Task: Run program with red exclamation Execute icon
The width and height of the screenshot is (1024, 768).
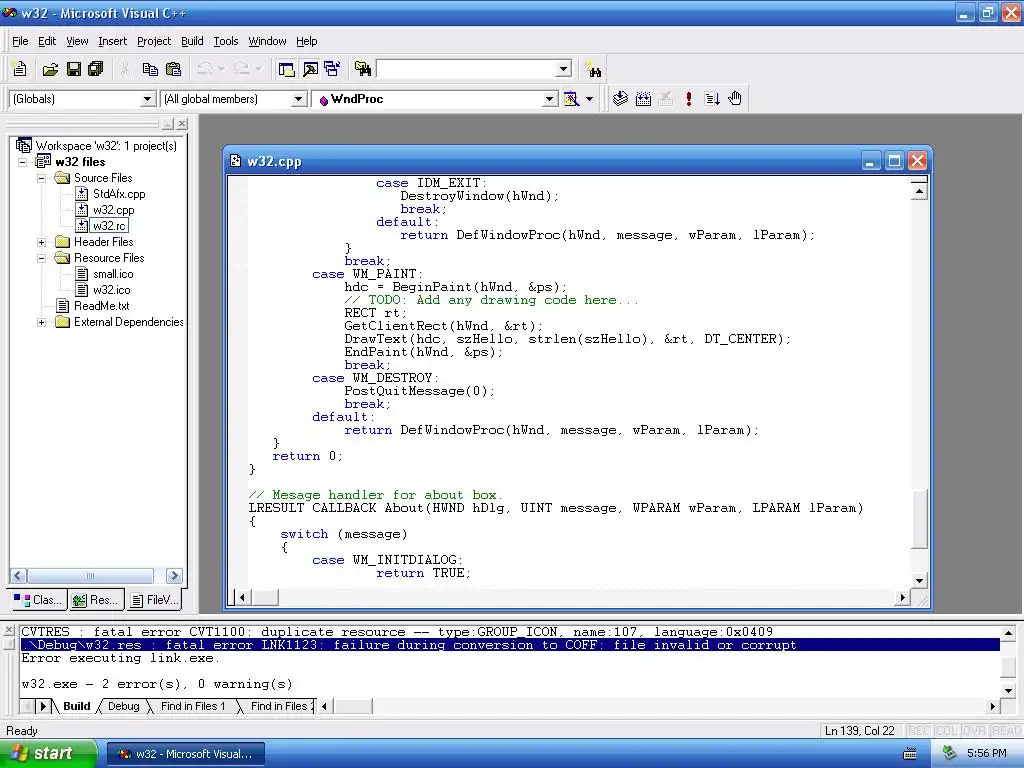Action: (688, 99)
